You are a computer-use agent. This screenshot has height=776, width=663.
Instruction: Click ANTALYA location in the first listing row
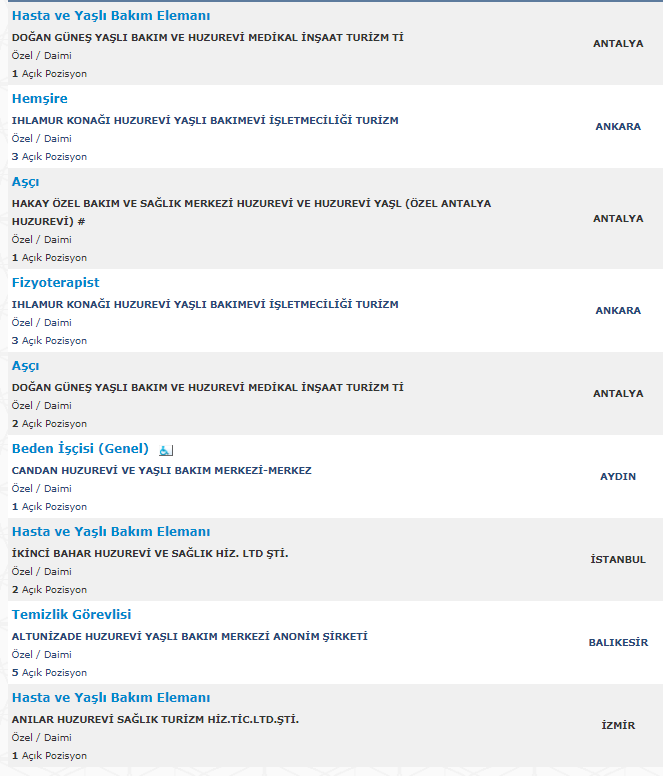pos(618,44)
